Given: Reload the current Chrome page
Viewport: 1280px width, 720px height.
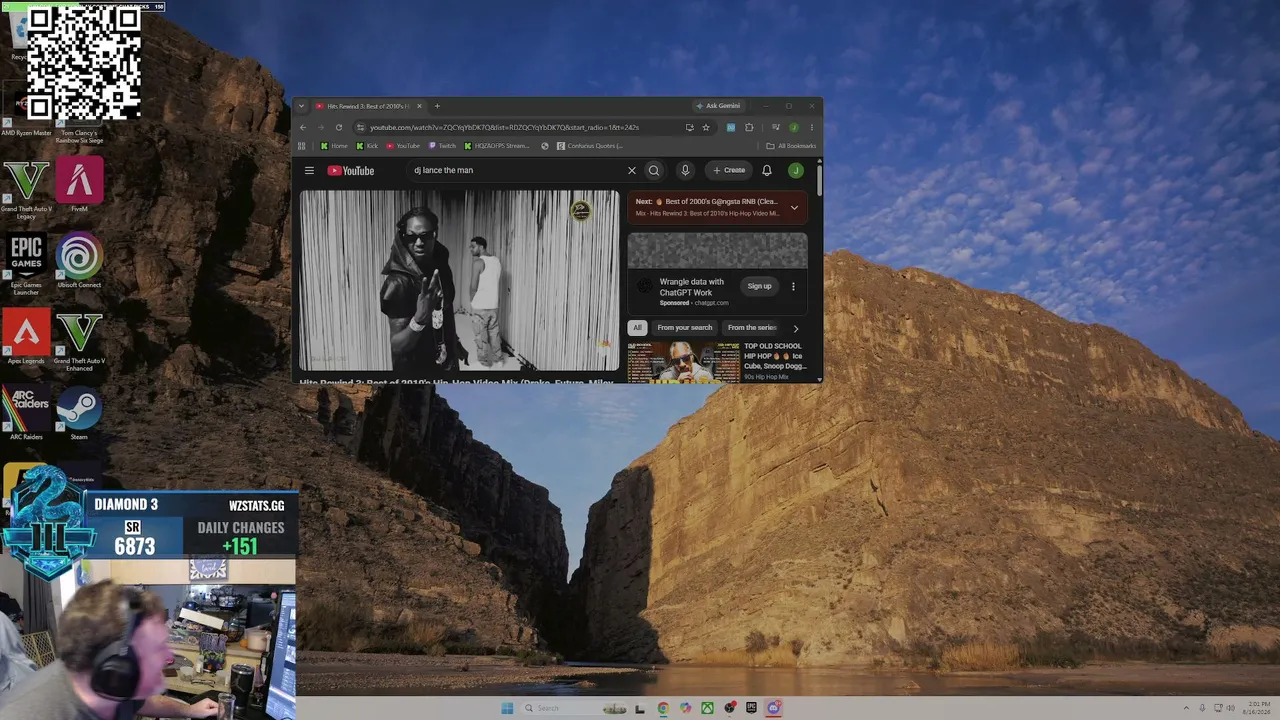Looking at the screenshot, I should point(339,128).
